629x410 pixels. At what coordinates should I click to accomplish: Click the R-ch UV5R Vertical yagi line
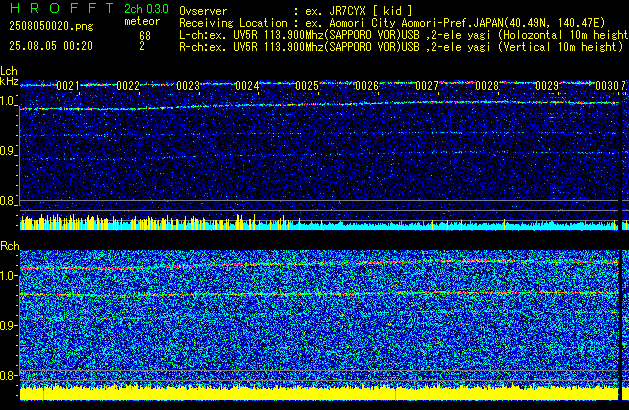coord(401,47)
